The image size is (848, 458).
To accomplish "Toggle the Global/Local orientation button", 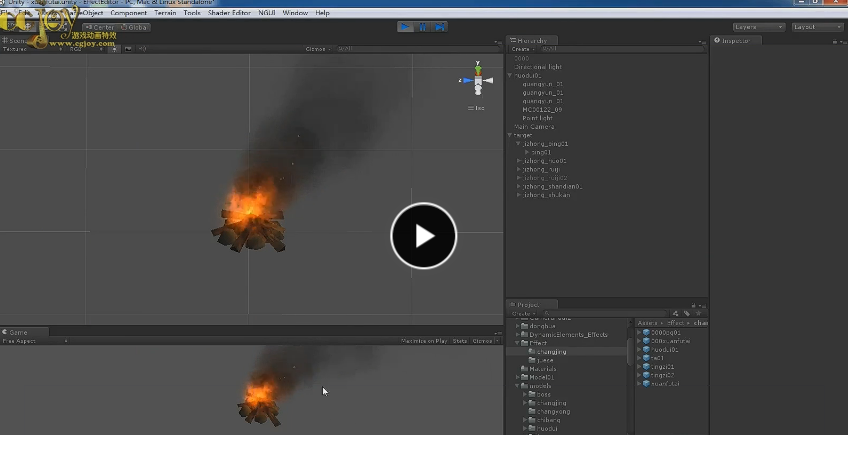I will pyautogui.click(x=134, y=27).
